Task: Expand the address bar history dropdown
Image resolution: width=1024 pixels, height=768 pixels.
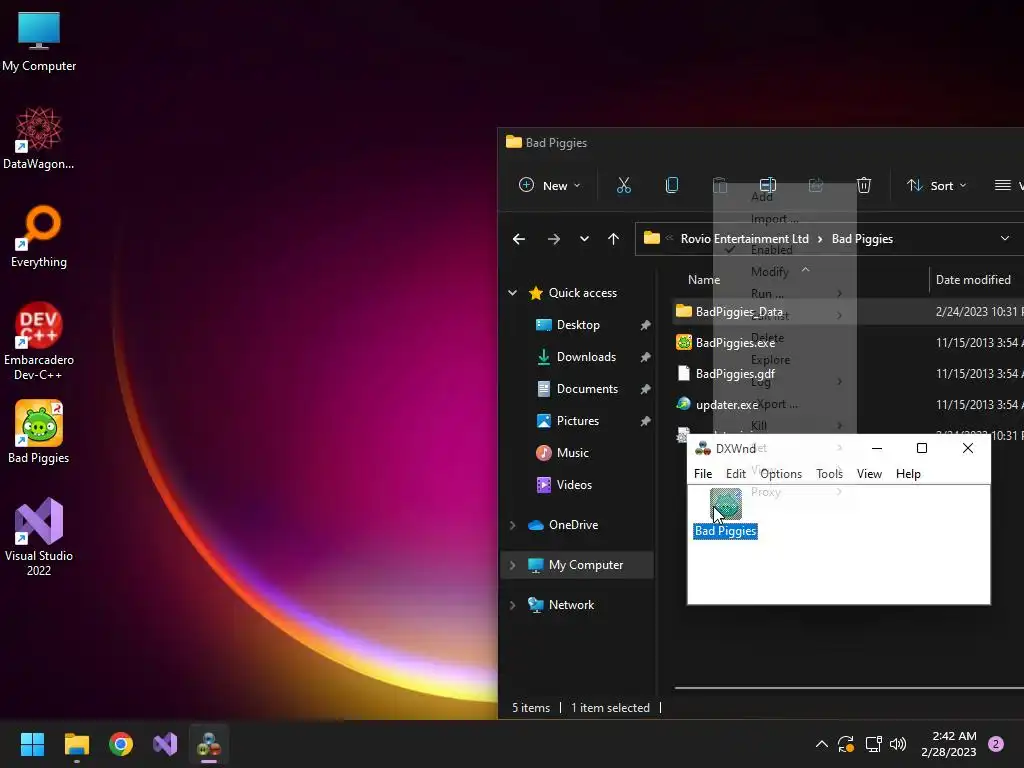Action: (1004, 238)
